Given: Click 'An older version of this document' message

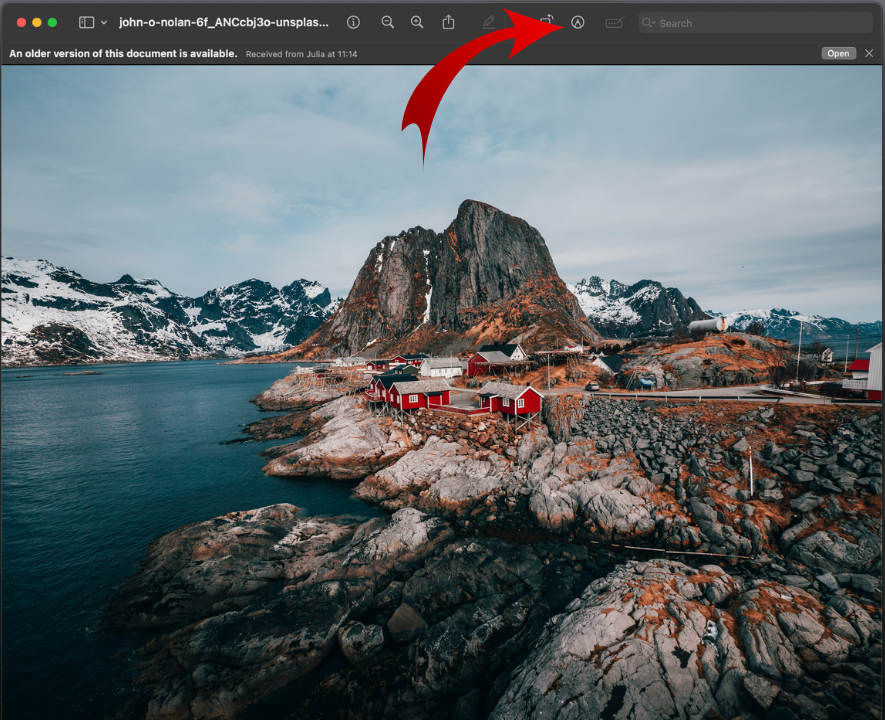Looking at the screenshot, I should 123,54.
